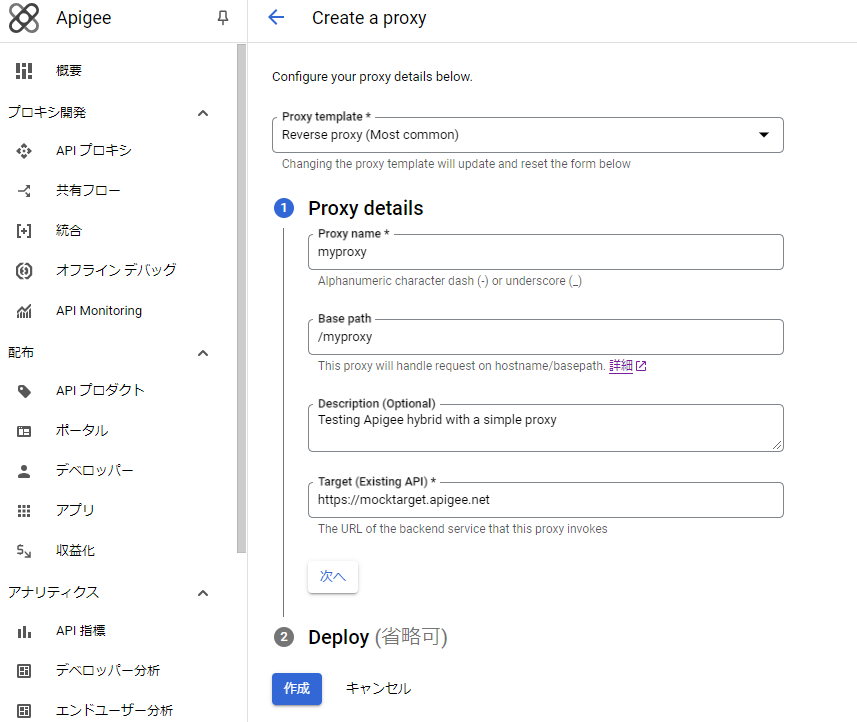Collapse the プロキシ開発 section
857x722 pixels.
click(x=203, y=113)
